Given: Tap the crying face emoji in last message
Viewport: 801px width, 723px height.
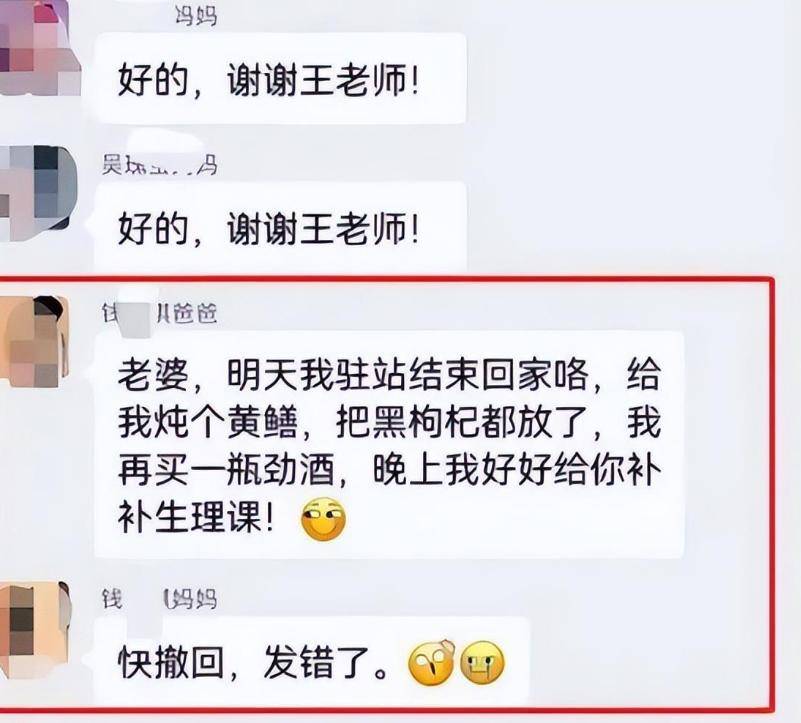Looking at the screenshot, I should 483,663.
